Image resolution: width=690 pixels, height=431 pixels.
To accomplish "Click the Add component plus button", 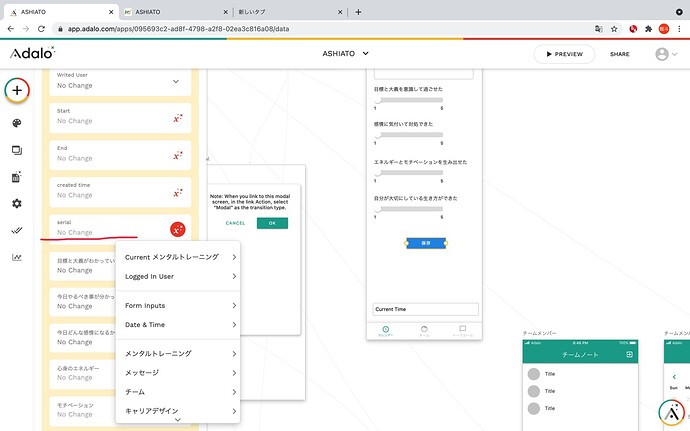I will point(17,91).
